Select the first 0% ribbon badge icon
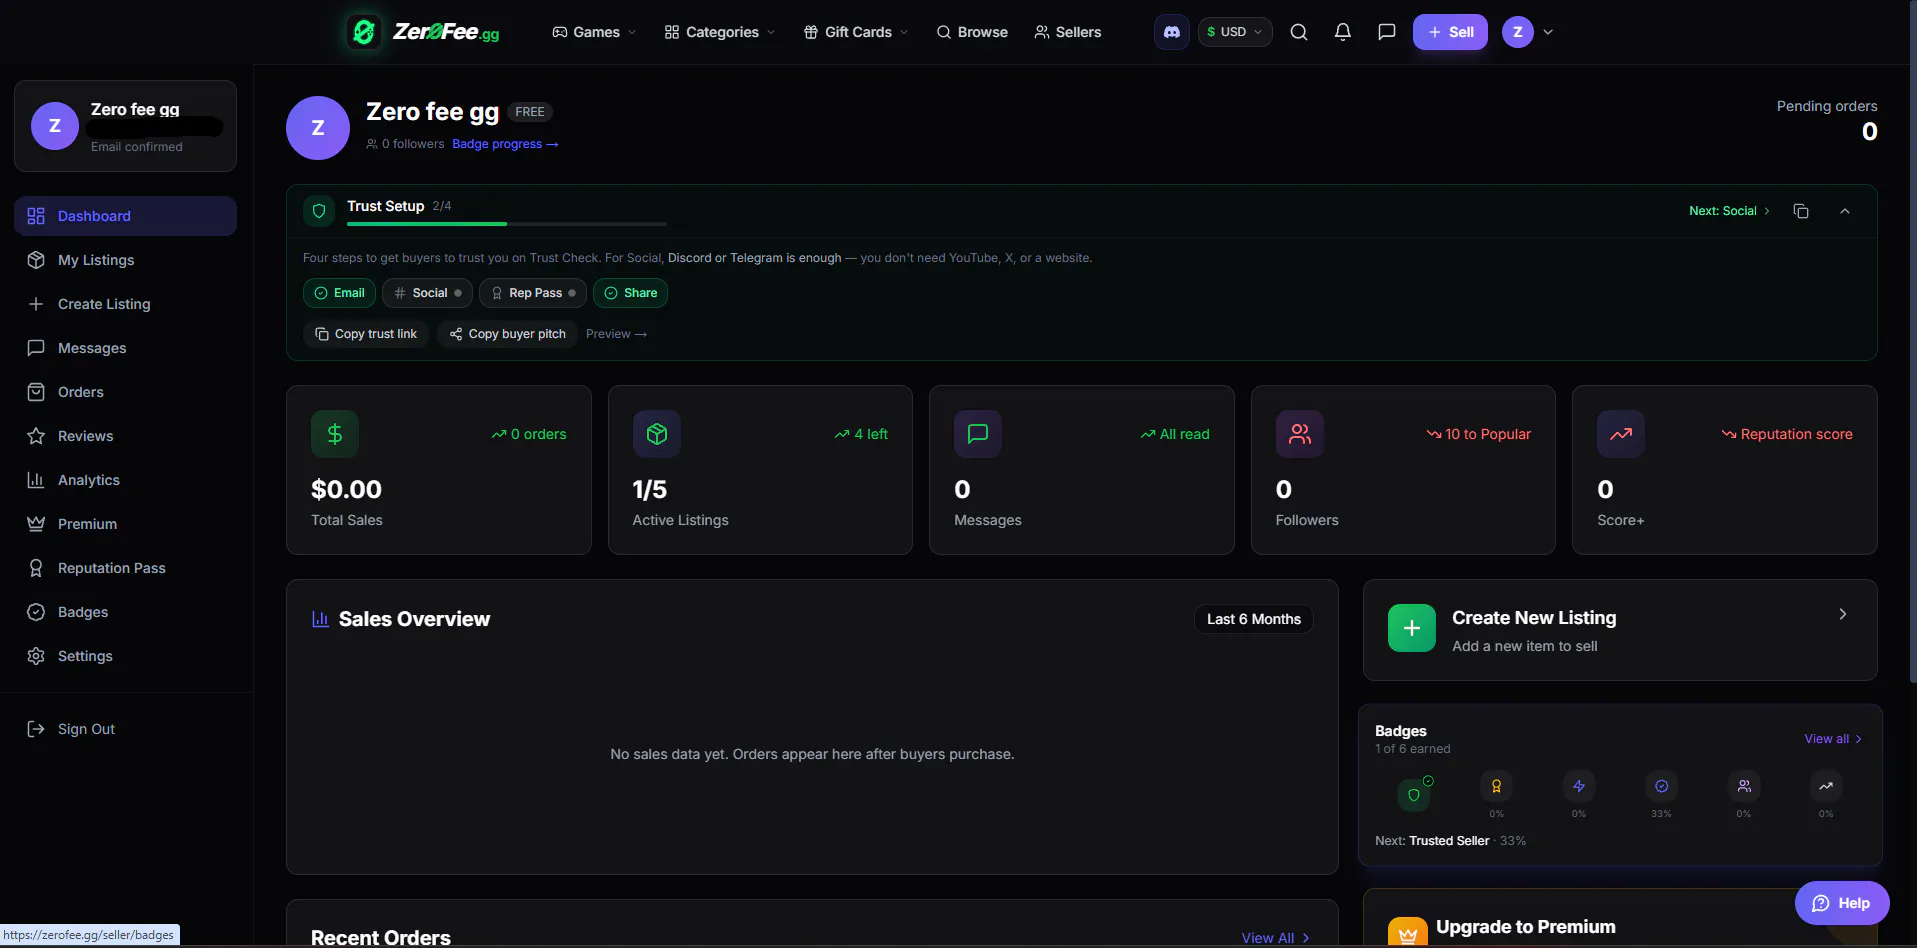 coord(1496,786)
